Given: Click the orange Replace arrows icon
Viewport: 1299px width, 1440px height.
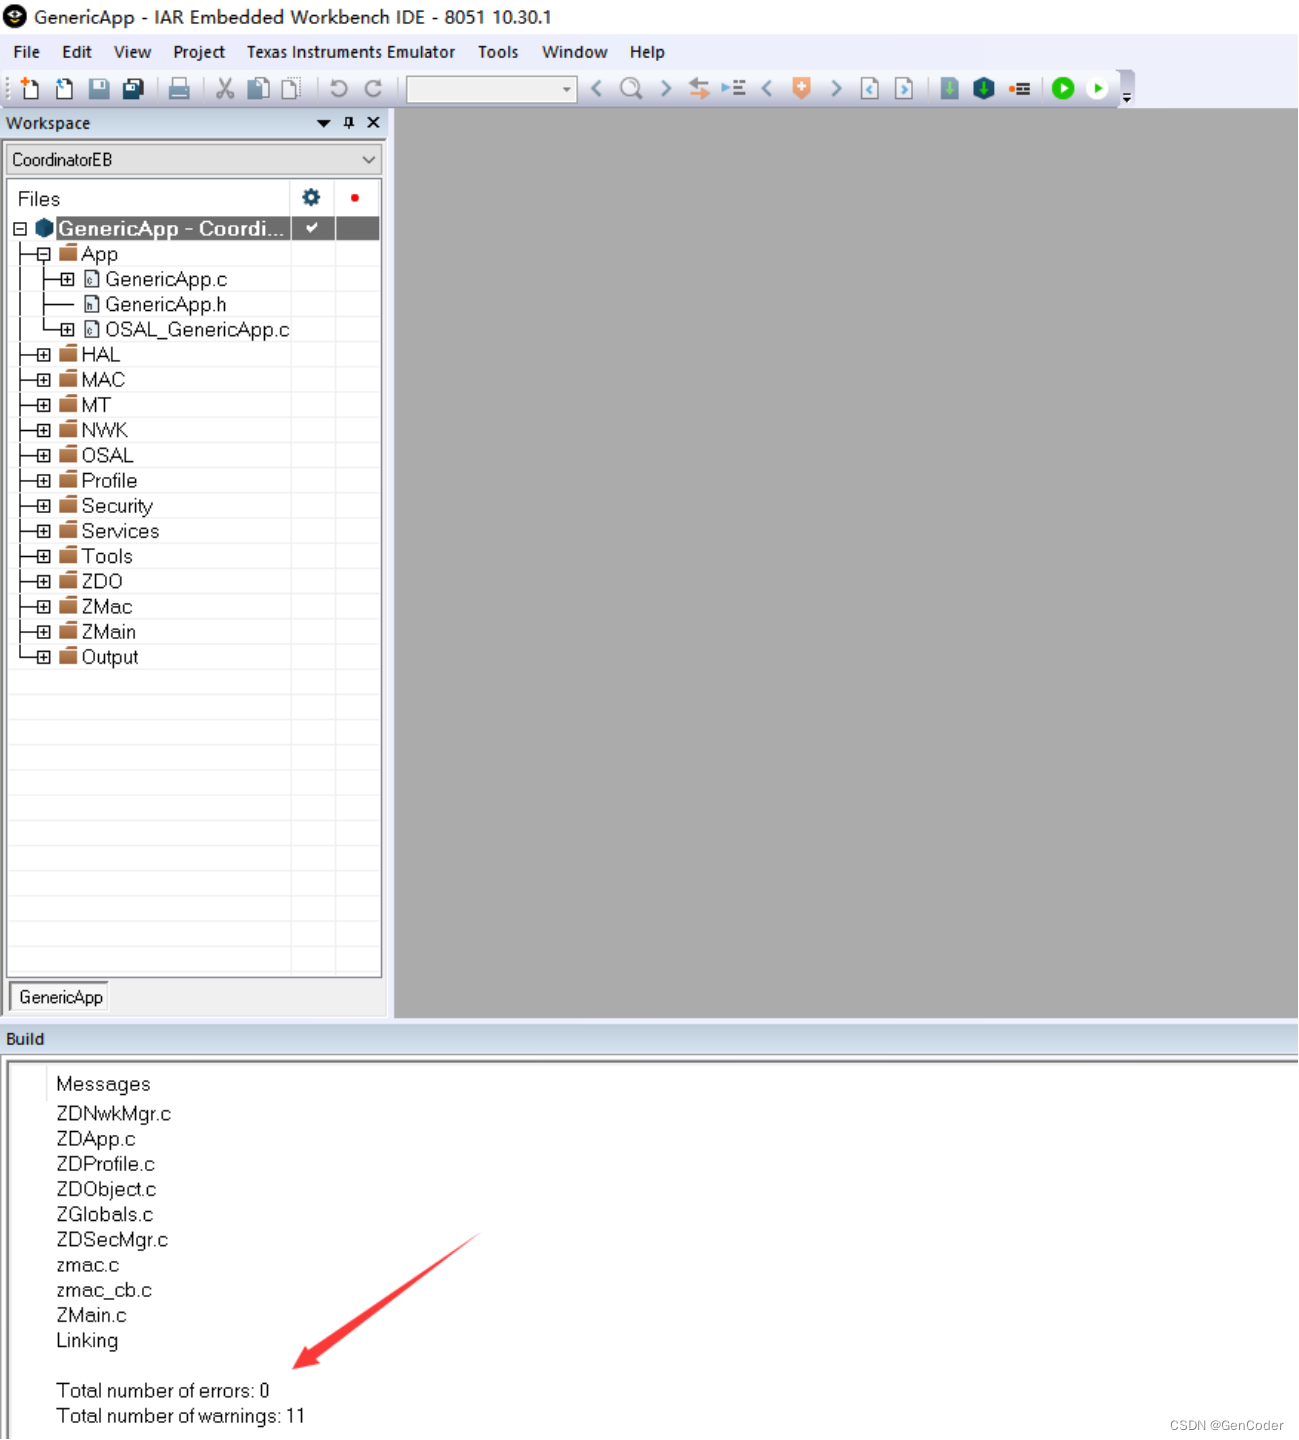Looking at the screenshot, I should [x=699, y=89].
